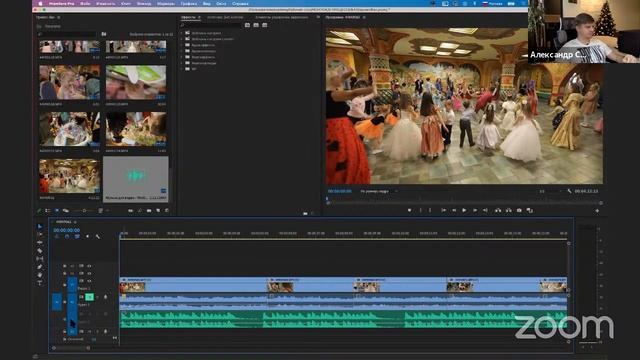Step back one frame
640x360 pixels.
click(454, 210)
